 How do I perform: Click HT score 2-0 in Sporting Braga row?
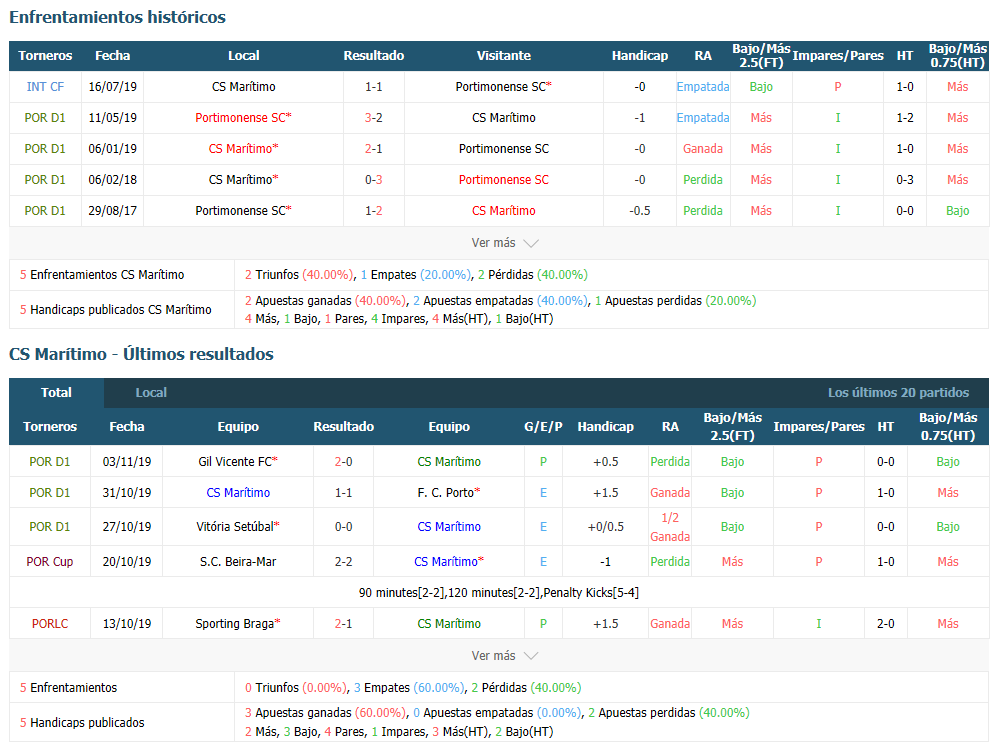click(885, 624)
